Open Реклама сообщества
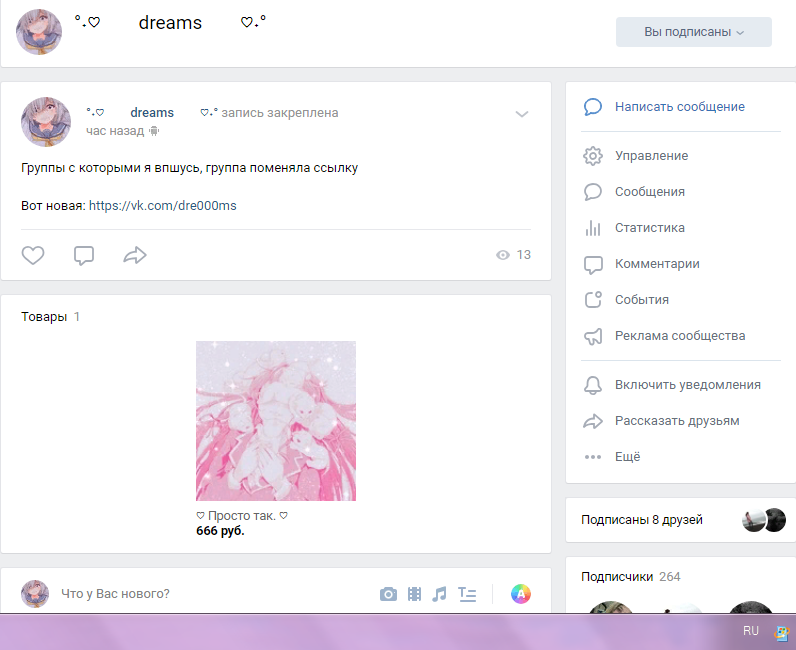The height and width of the screenshot is (650, 796). pos(680,336)
